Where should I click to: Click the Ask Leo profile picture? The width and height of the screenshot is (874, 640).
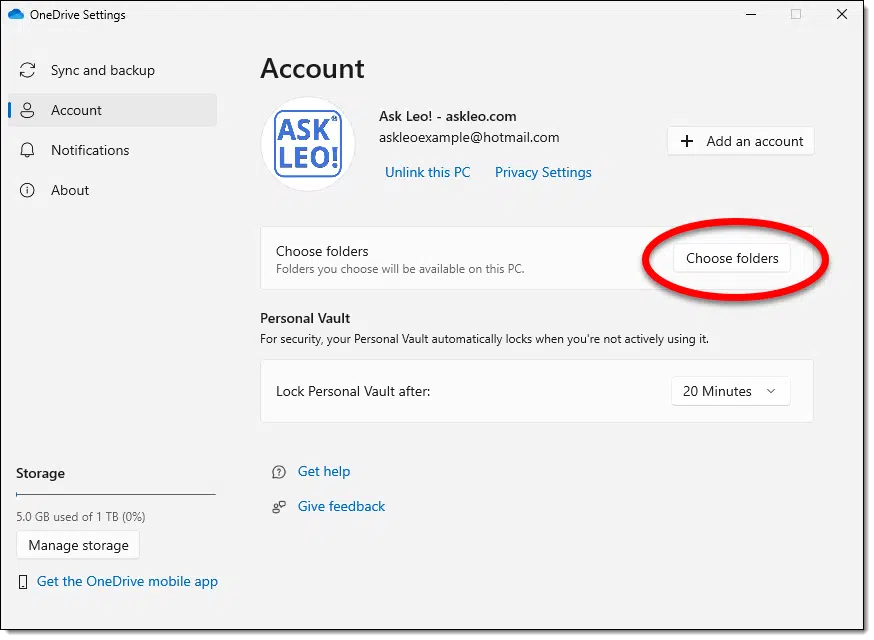click(308, 144)
